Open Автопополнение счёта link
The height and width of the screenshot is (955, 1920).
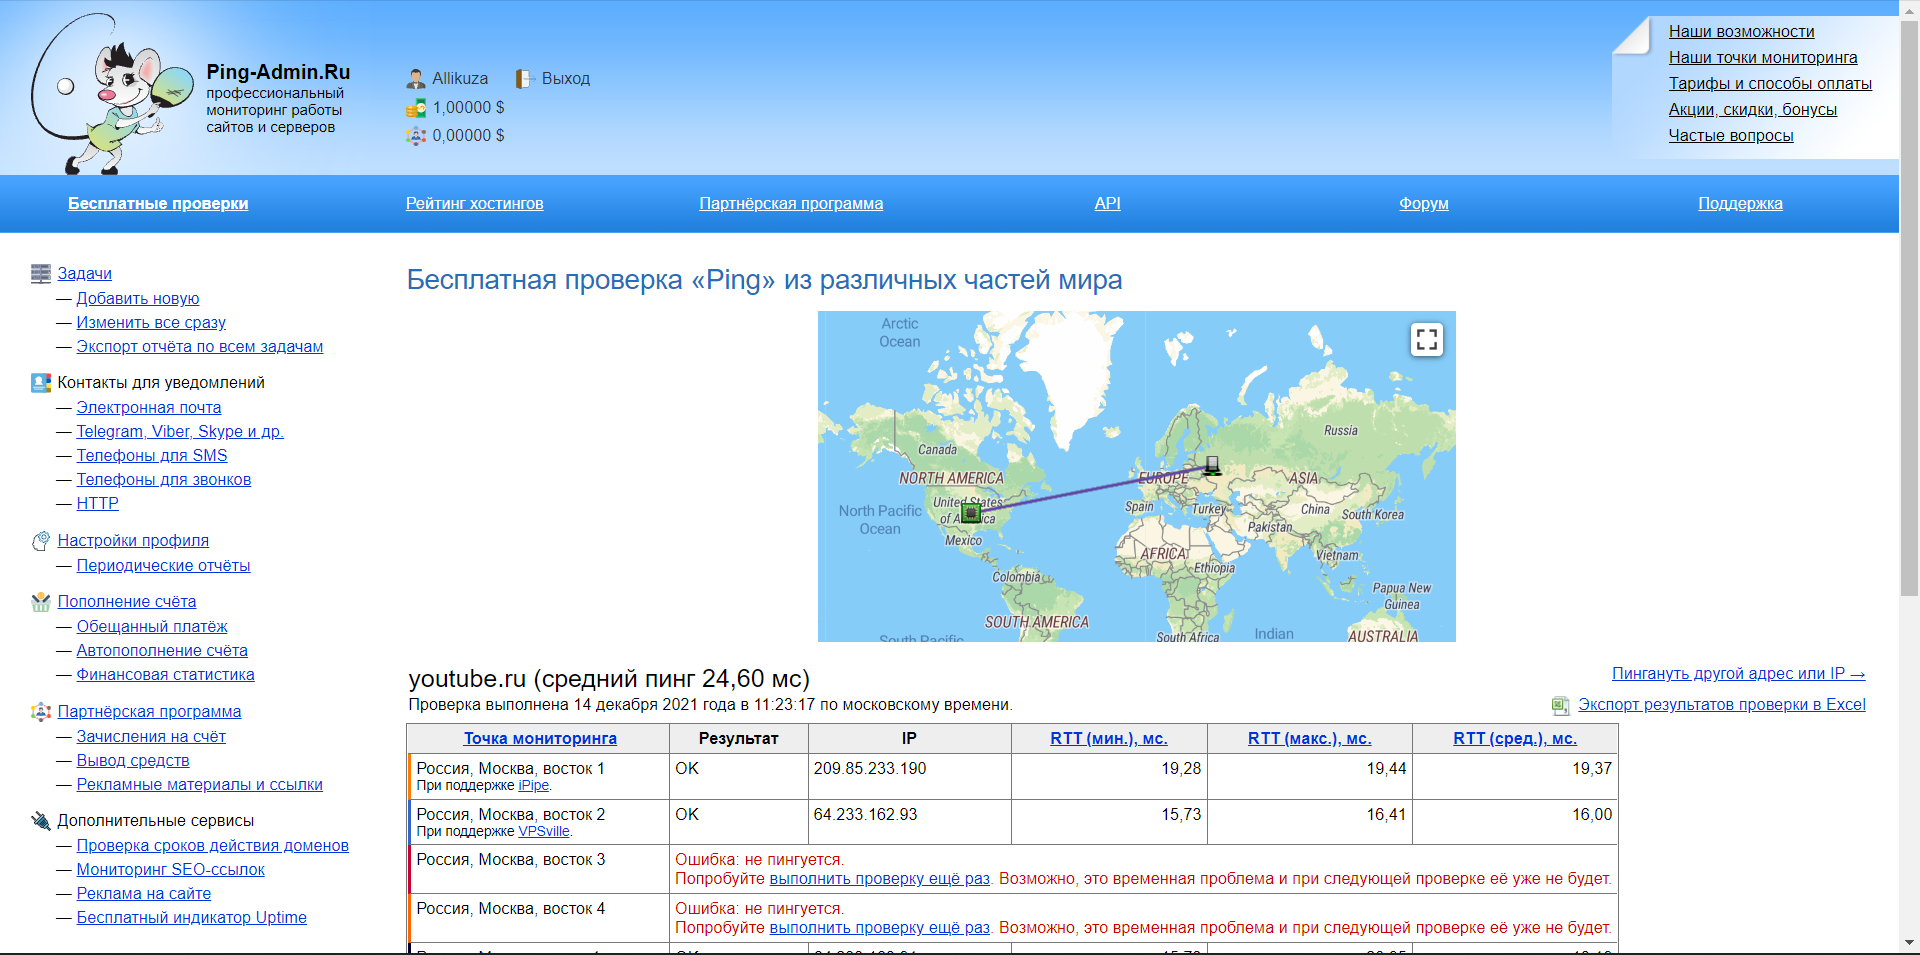[162, 651]
